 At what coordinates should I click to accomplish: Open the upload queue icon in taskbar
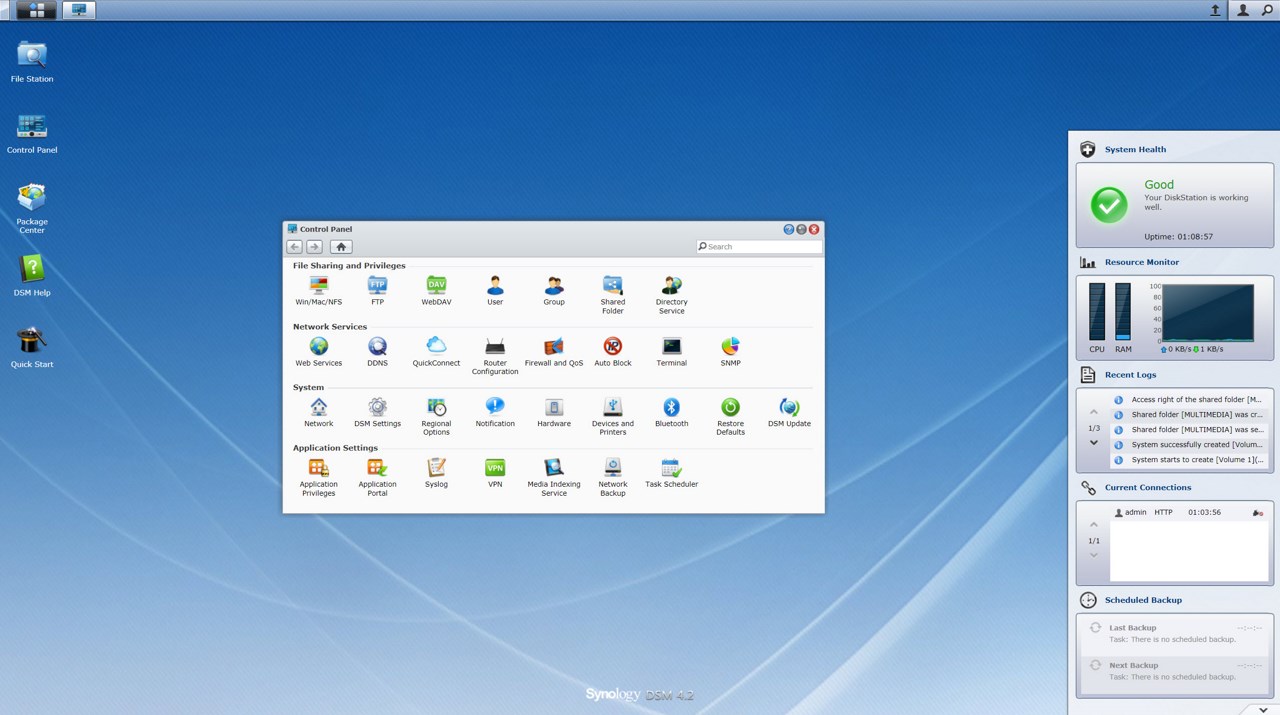tap(1215, 10)
